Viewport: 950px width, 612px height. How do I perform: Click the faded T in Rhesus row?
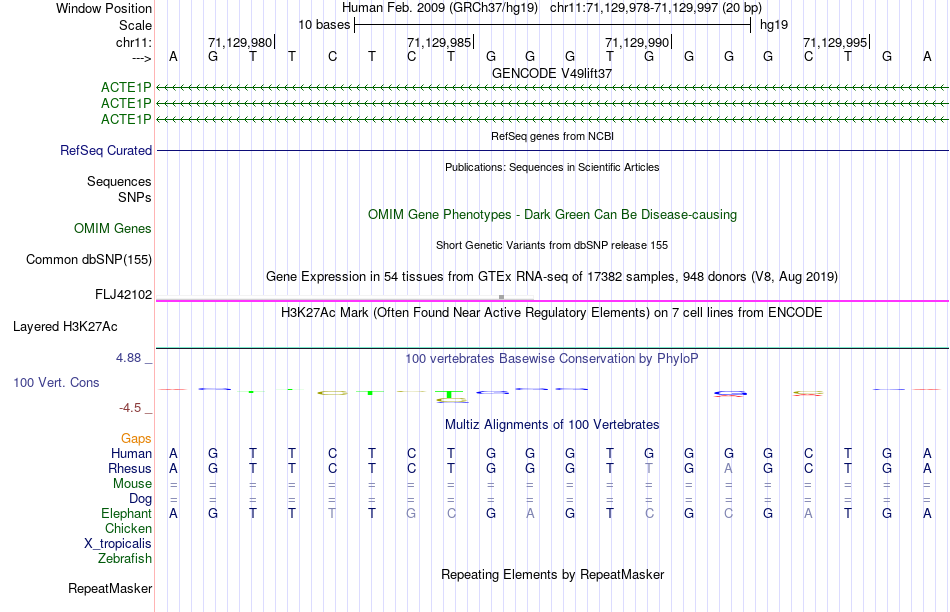click(649, 468)
